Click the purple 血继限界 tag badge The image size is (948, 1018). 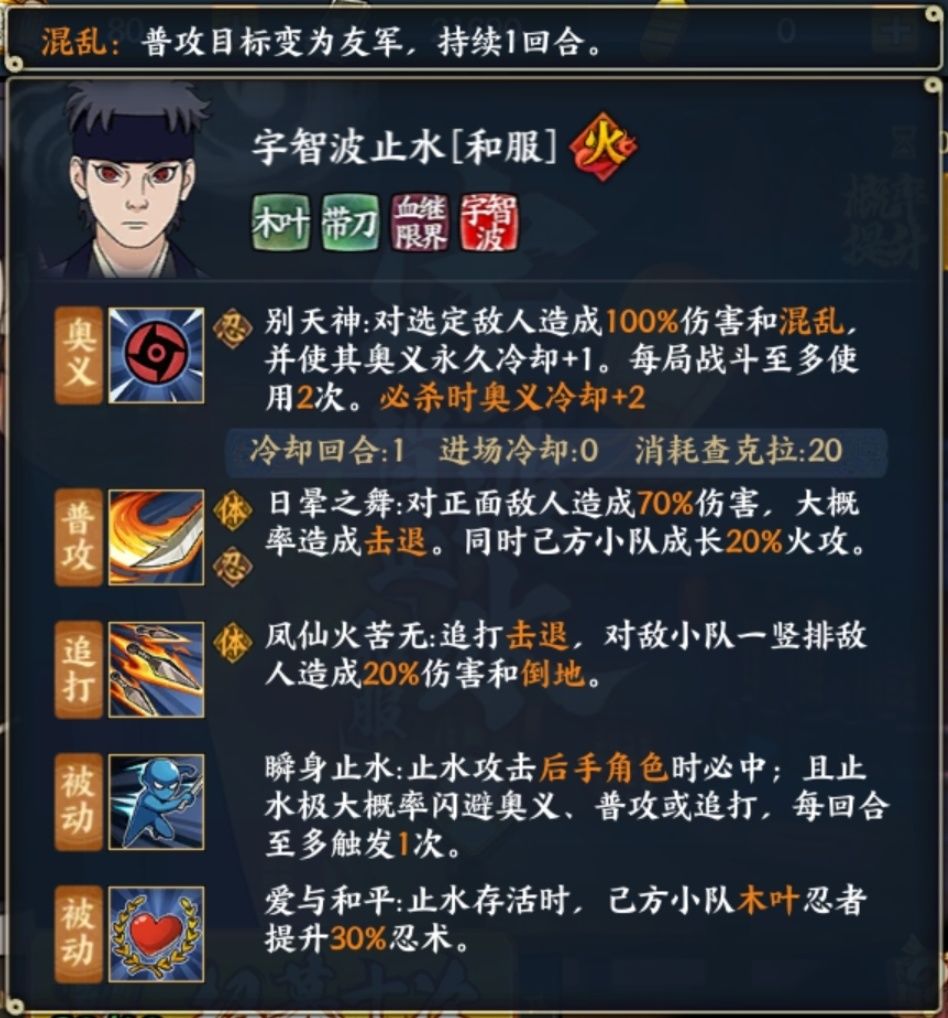[x=419, y=223]
